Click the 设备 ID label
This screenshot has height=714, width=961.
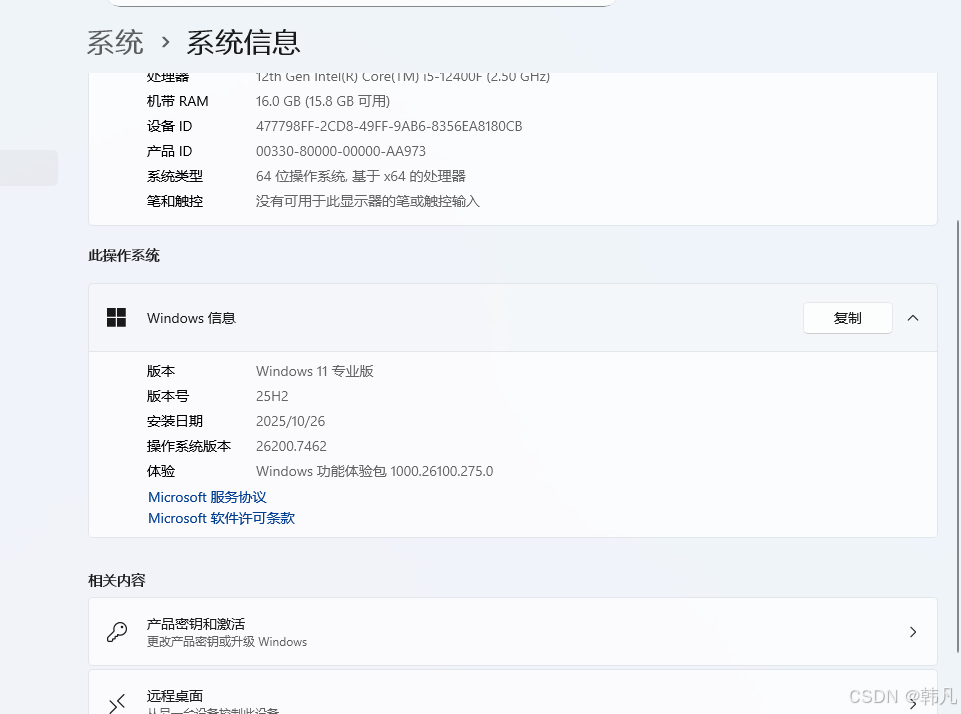[169, 126]
